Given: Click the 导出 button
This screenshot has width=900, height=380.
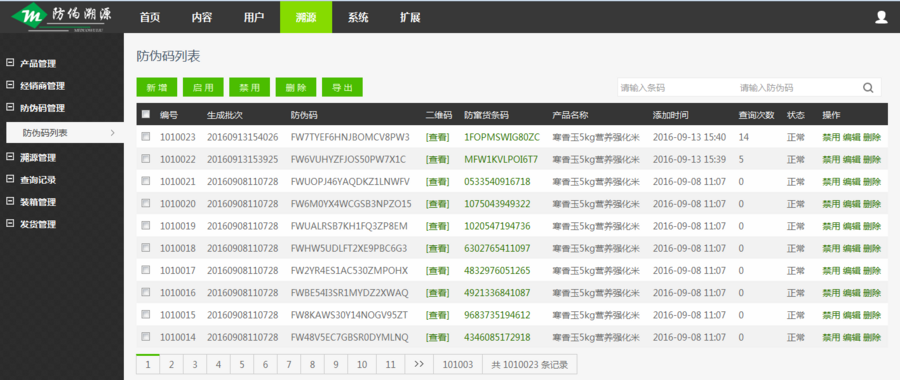Looking at the screenshot, I should 343,87.
